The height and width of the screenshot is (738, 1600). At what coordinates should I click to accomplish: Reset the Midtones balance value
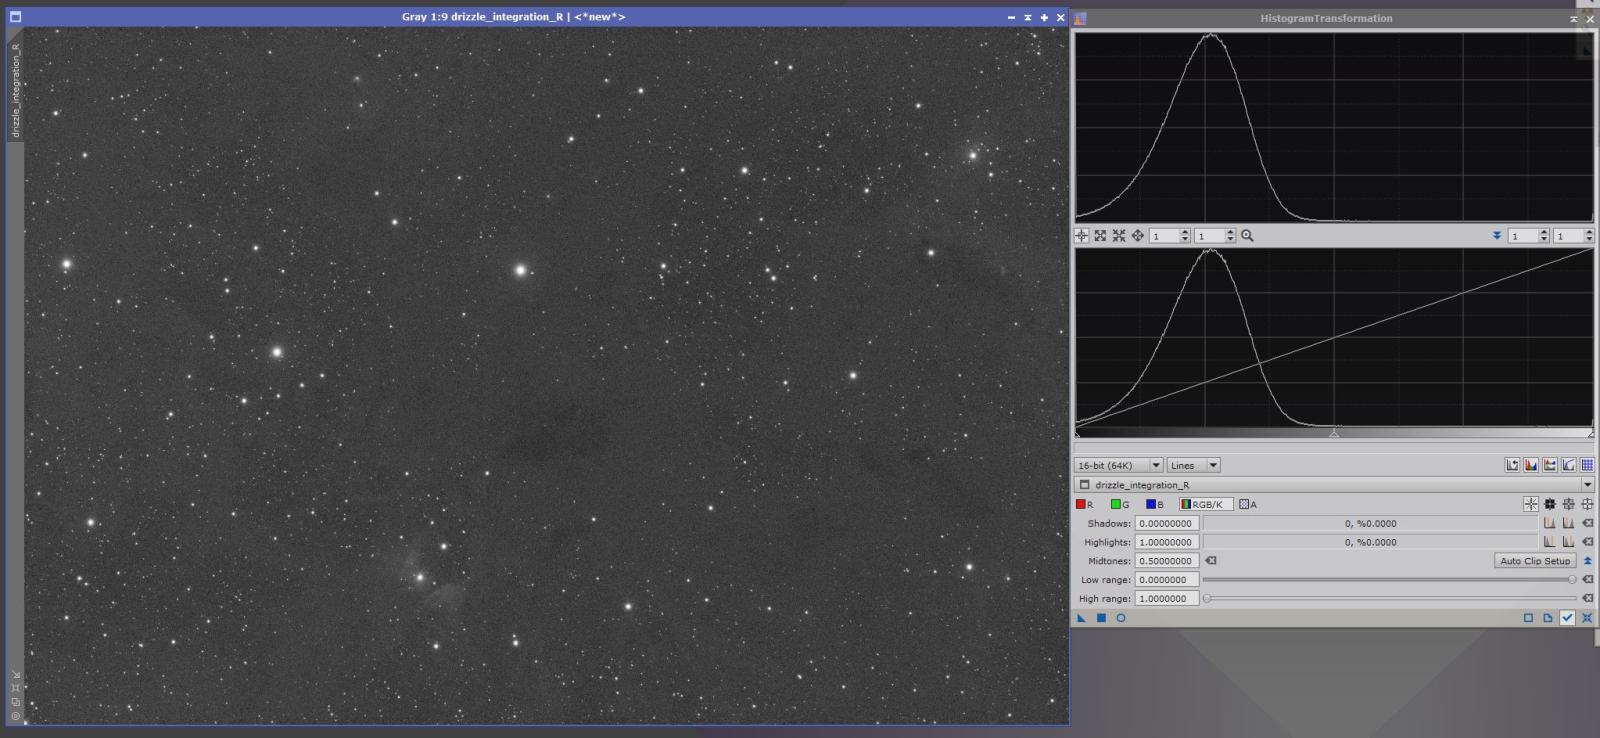pos(1211,561)
